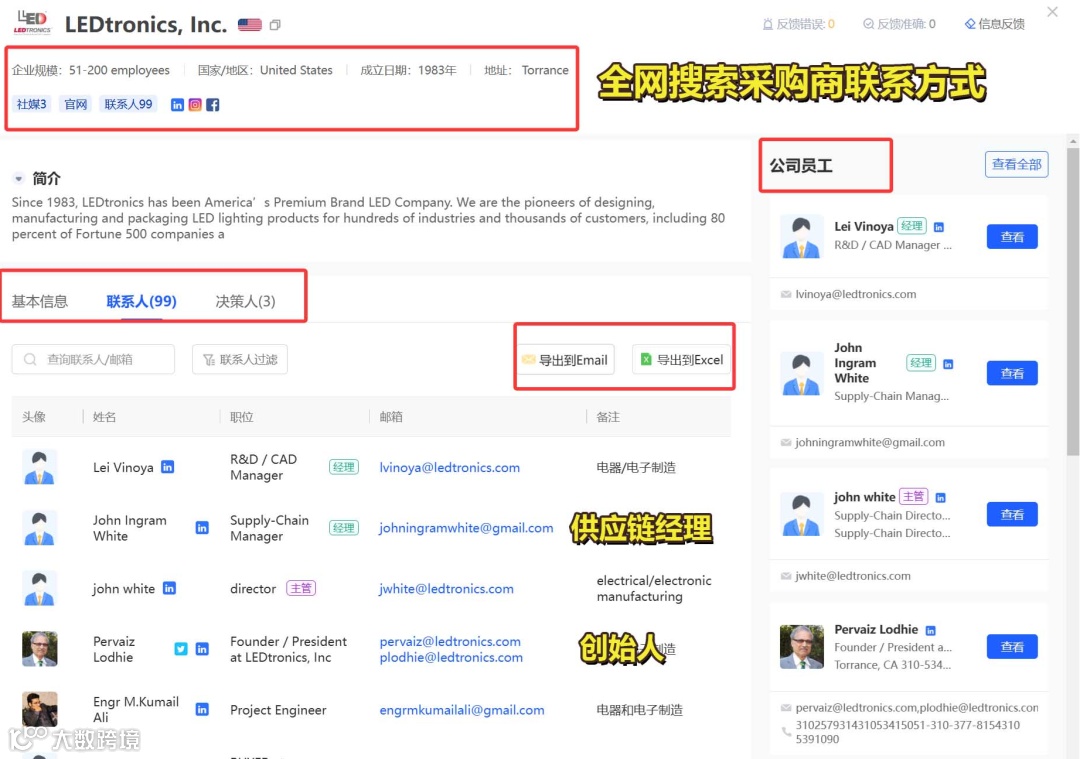The image size is (1080, 759).
Task: Click 导出到Excel button
Action: pyautogui.click(x=681, y=360)
